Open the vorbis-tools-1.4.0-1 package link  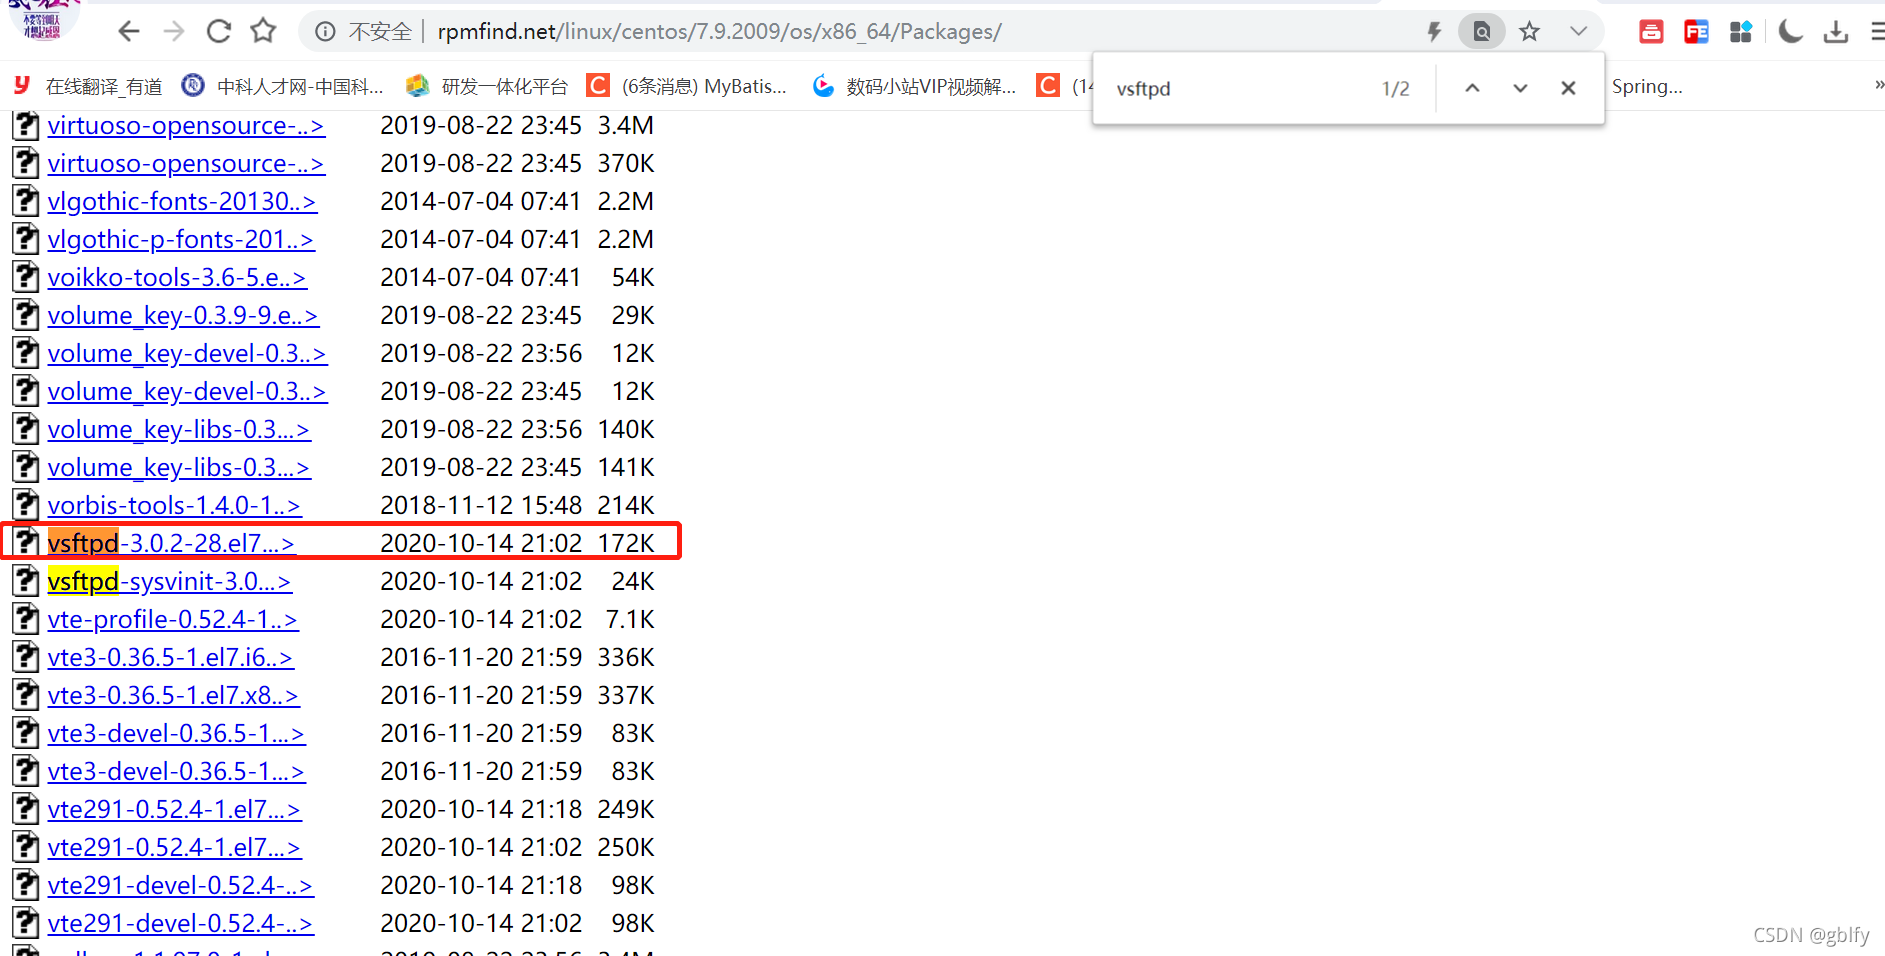pos(174,505)
